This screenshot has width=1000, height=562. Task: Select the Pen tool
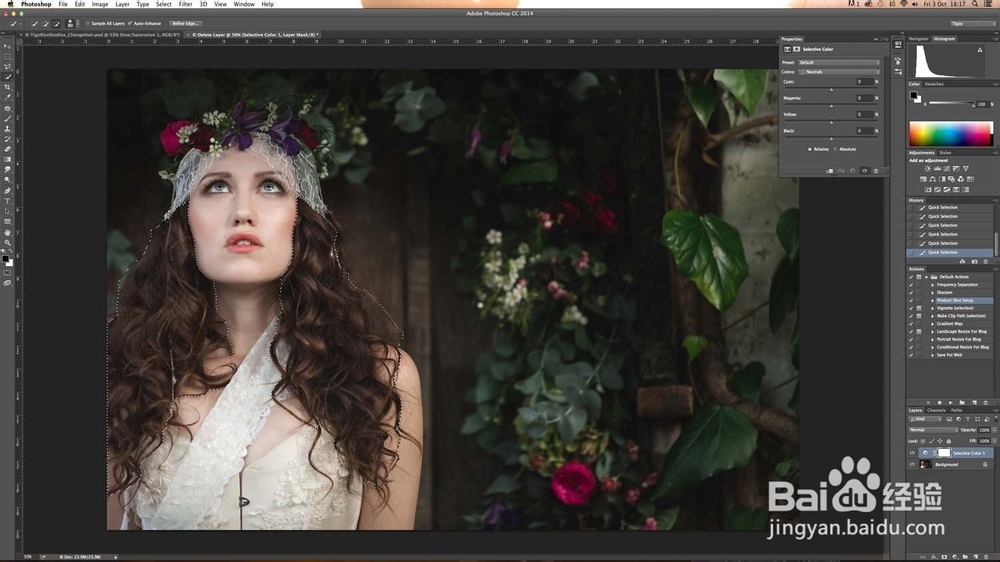[x=8, y=191]
